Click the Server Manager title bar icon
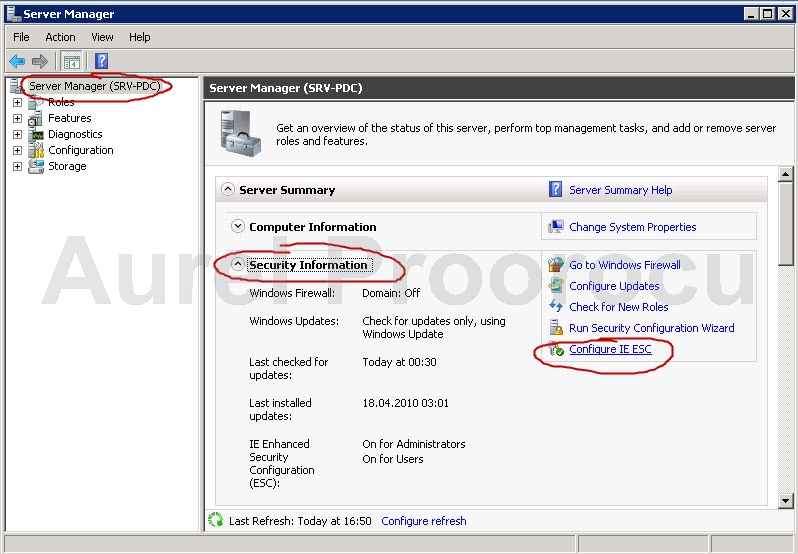The width and height of the screenshot is (798, 554). coord(14,14)
